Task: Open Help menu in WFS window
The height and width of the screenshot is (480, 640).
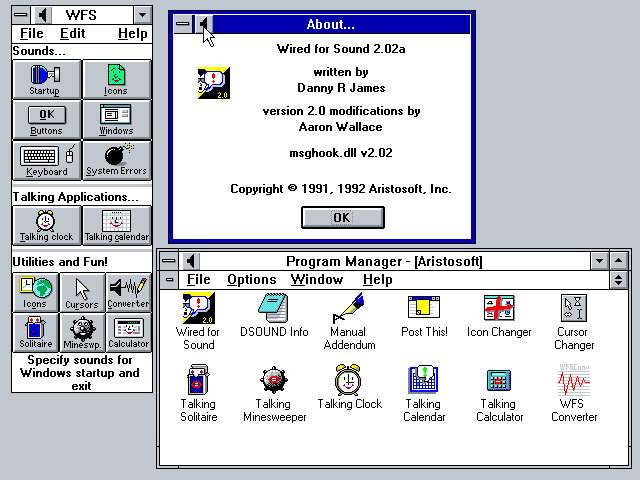Action: point(133,33)
